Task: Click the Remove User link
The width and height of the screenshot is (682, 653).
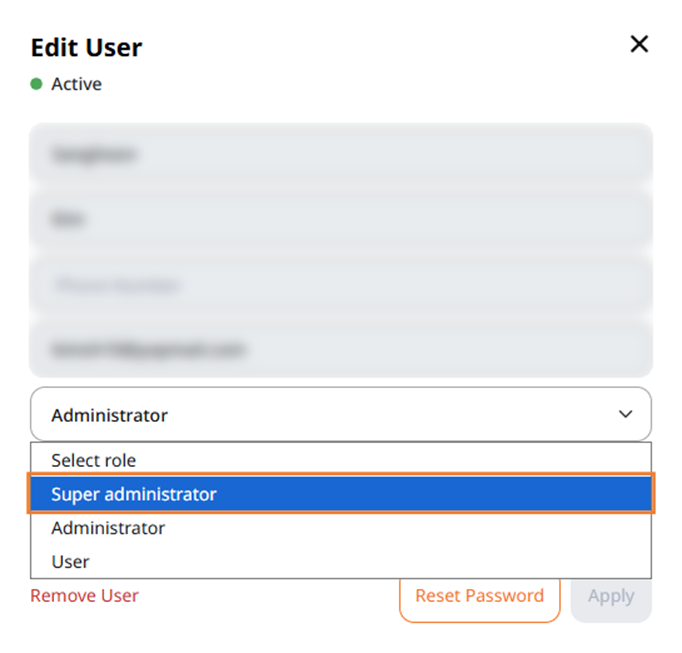Action: 85,596
